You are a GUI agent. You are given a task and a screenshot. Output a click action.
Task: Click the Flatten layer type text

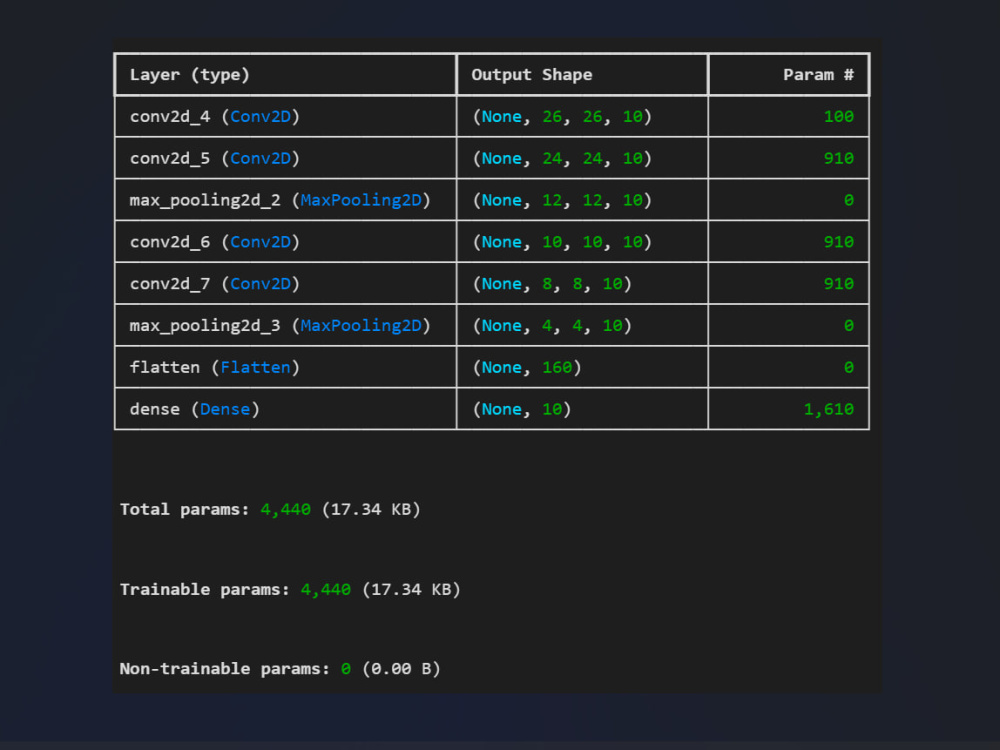pos(255,367)
